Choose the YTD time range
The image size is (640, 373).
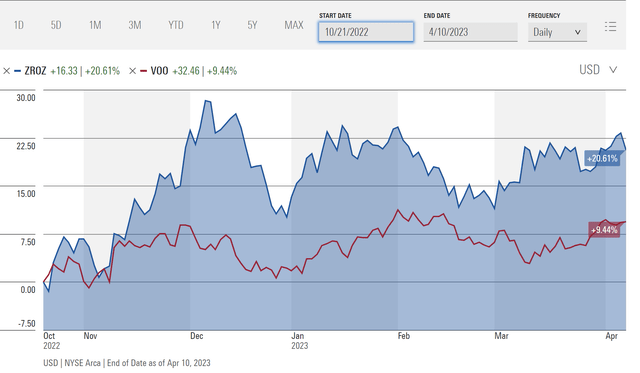coord(176,25)
